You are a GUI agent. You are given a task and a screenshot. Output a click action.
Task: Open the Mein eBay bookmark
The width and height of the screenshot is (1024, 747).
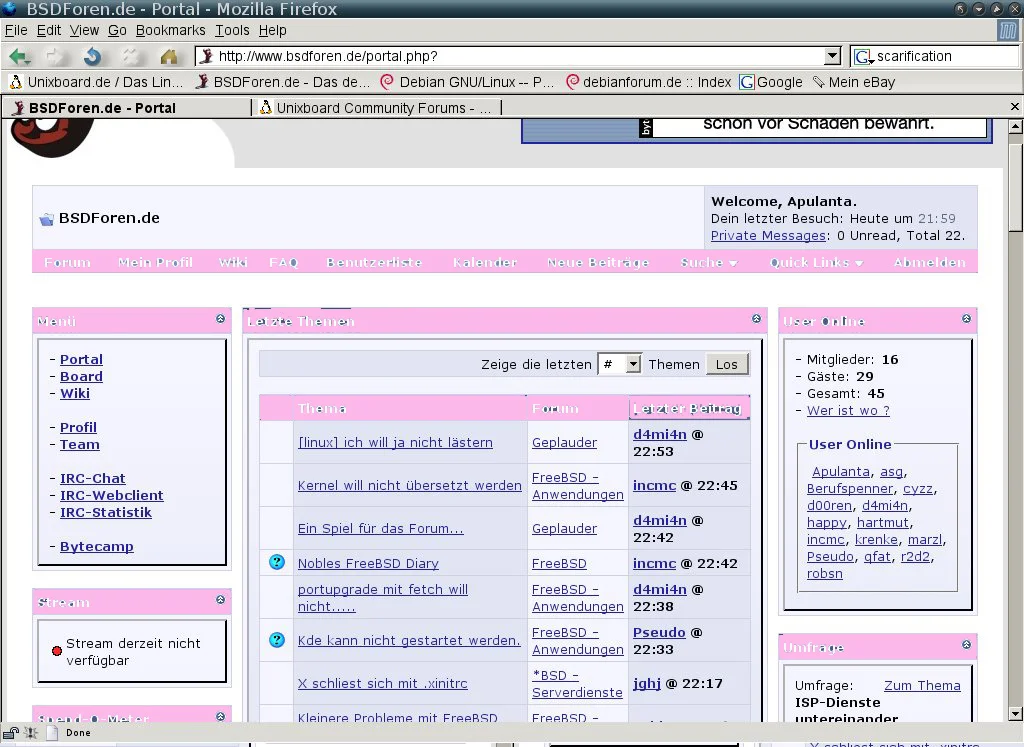pyautogui.click(x=854, y=82)
